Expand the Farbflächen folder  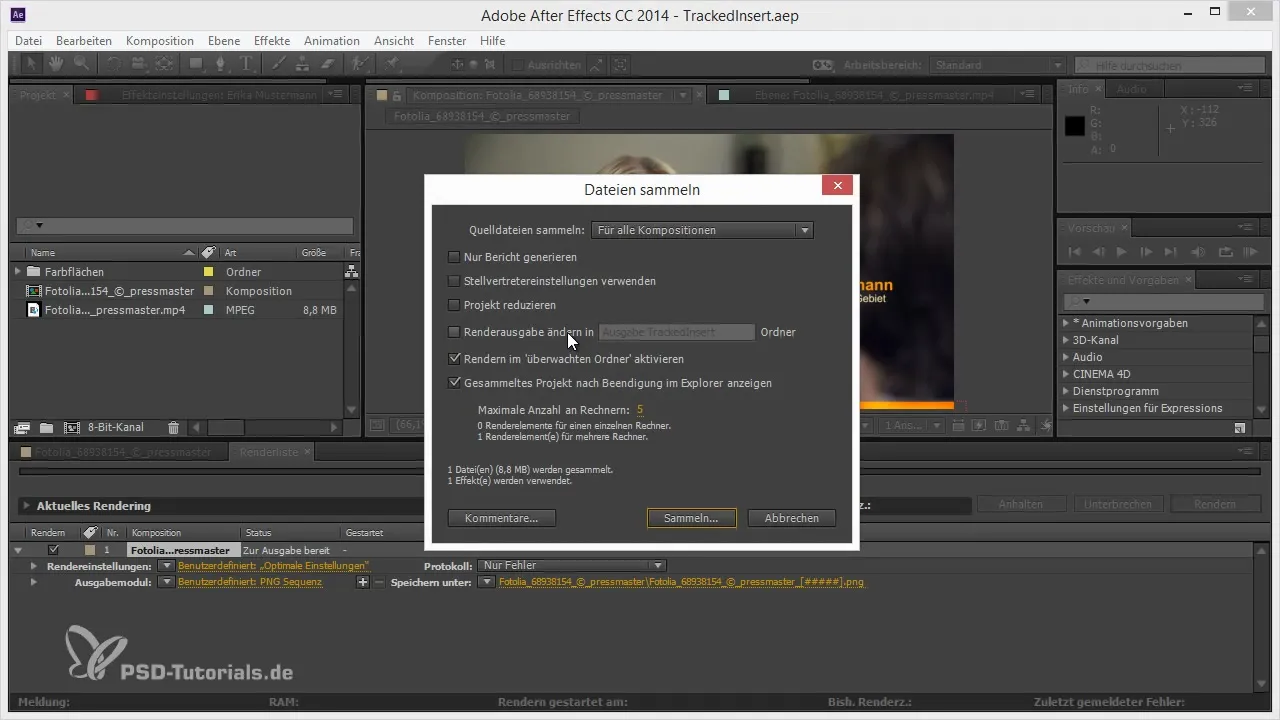[x=18, y=272]
